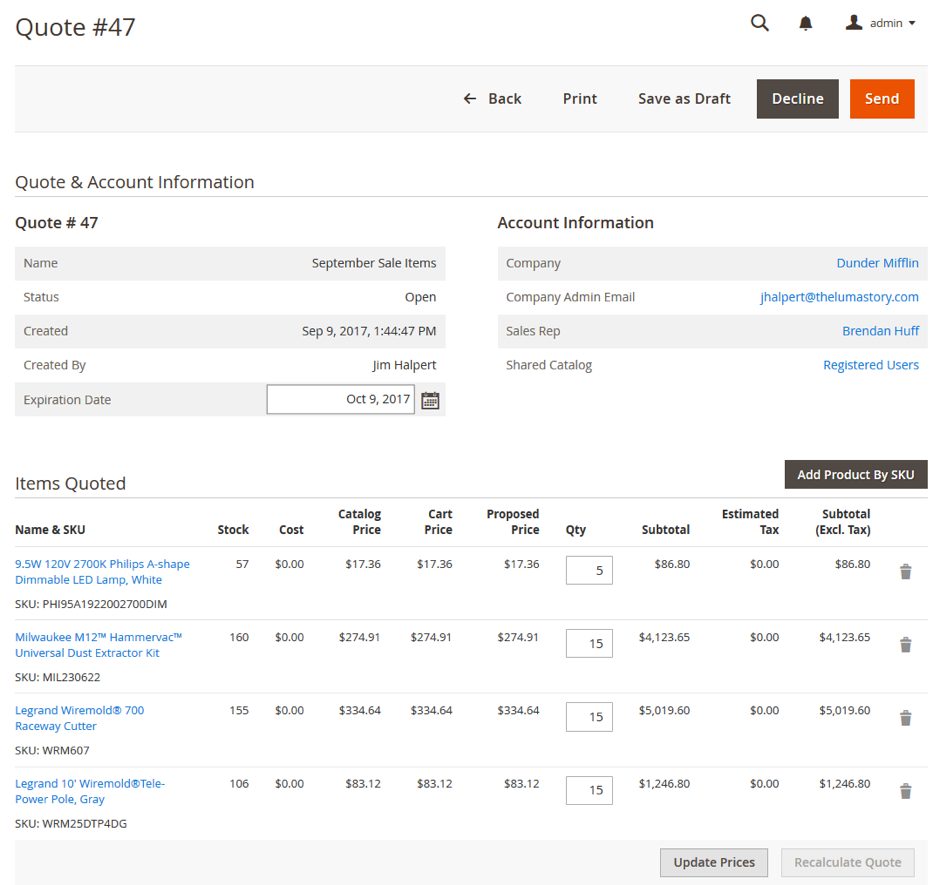Click catalog price '$83.12'
Viewport: 939px width, 885px height.
click(363, 784)
